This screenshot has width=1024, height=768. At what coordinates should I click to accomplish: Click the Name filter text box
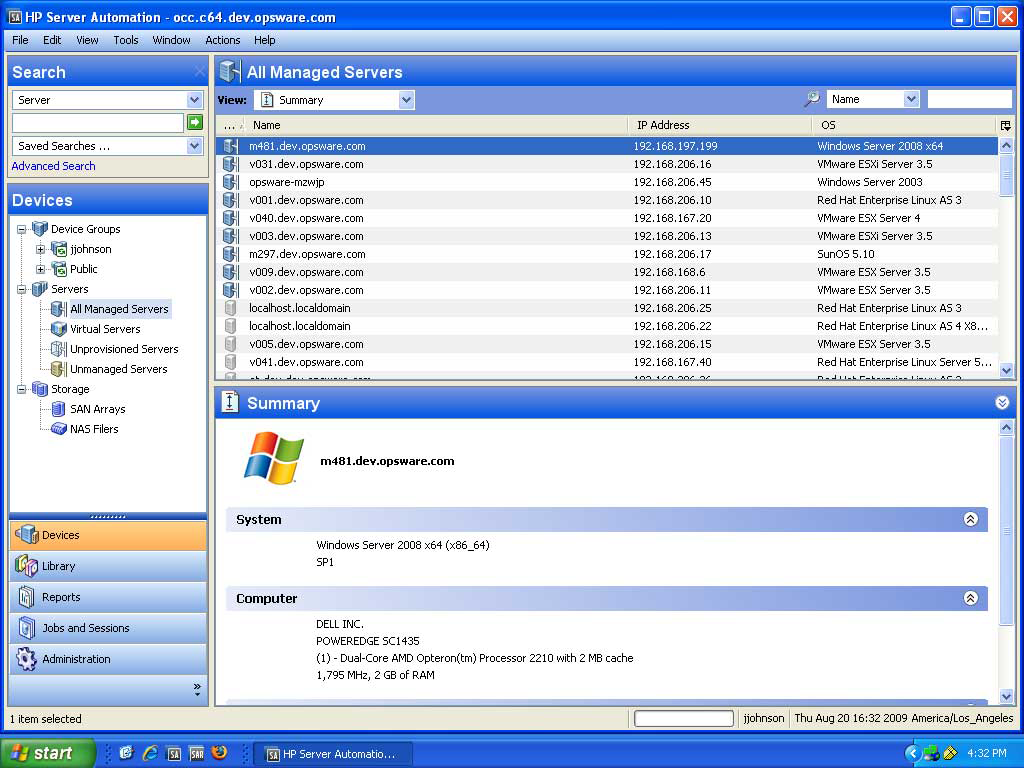tap(969, 99)
